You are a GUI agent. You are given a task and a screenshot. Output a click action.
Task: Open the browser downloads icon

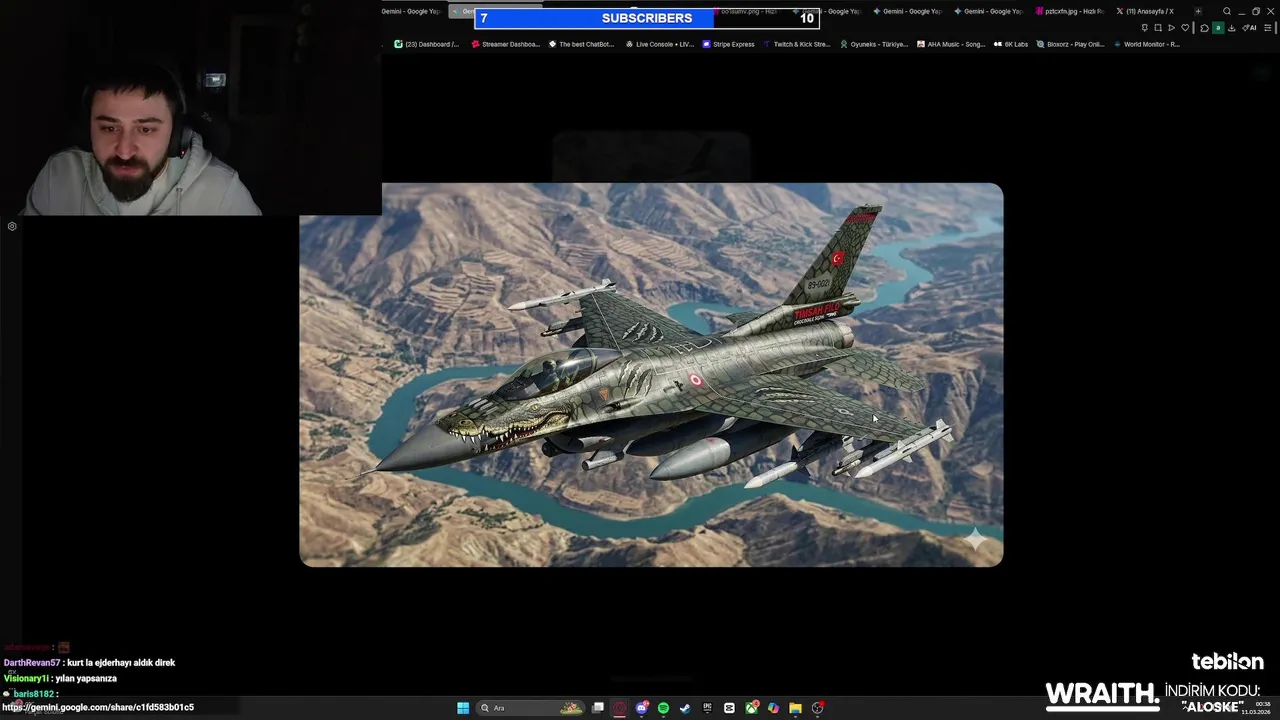1232,28
